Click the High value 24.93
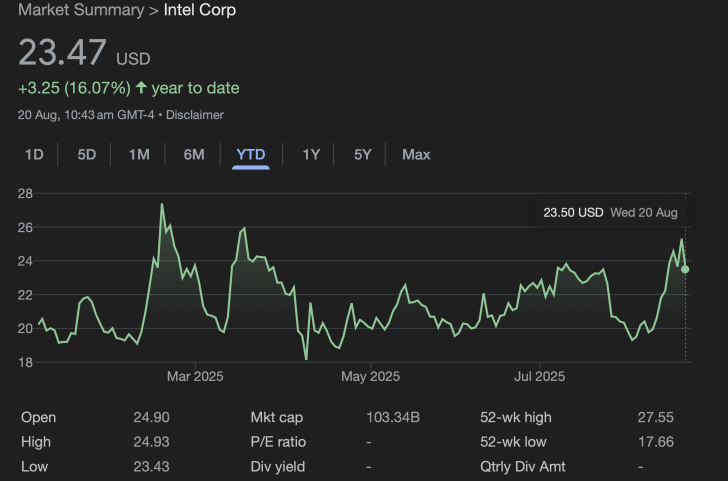The width and height of the screenshot is (728, 481). pyautogui.click(x=151, y=442)
